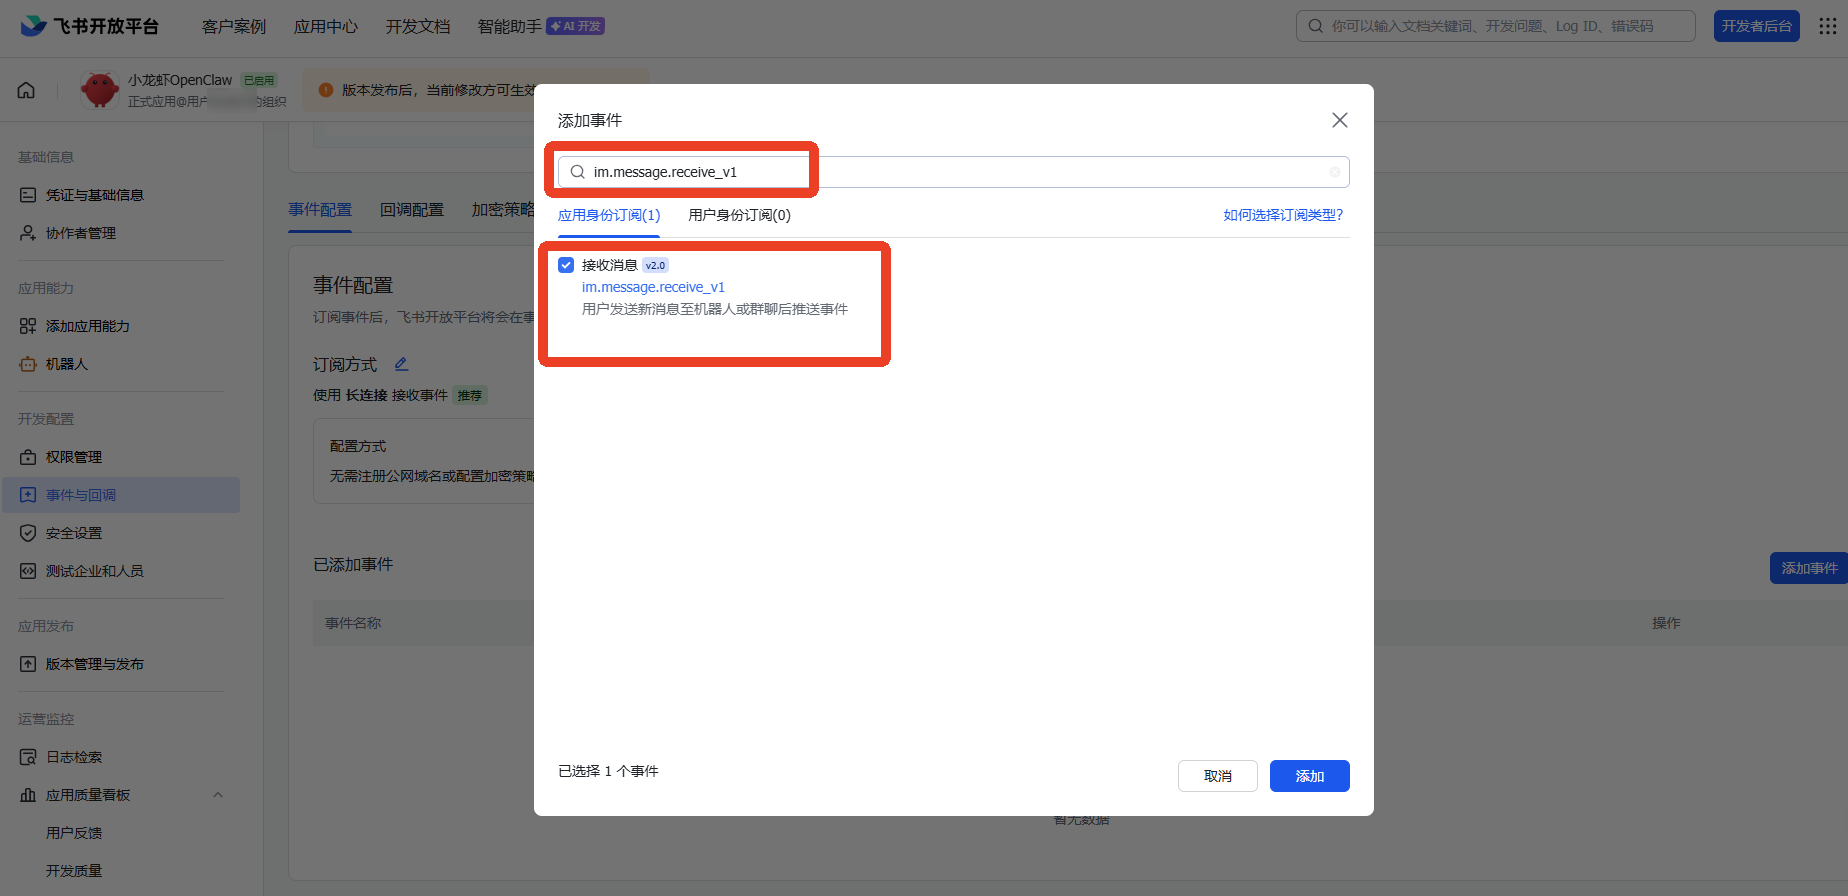The image size is (1848, 896).
Task: Open the im.message.receive_v1 event link
Action: (653, 287)
